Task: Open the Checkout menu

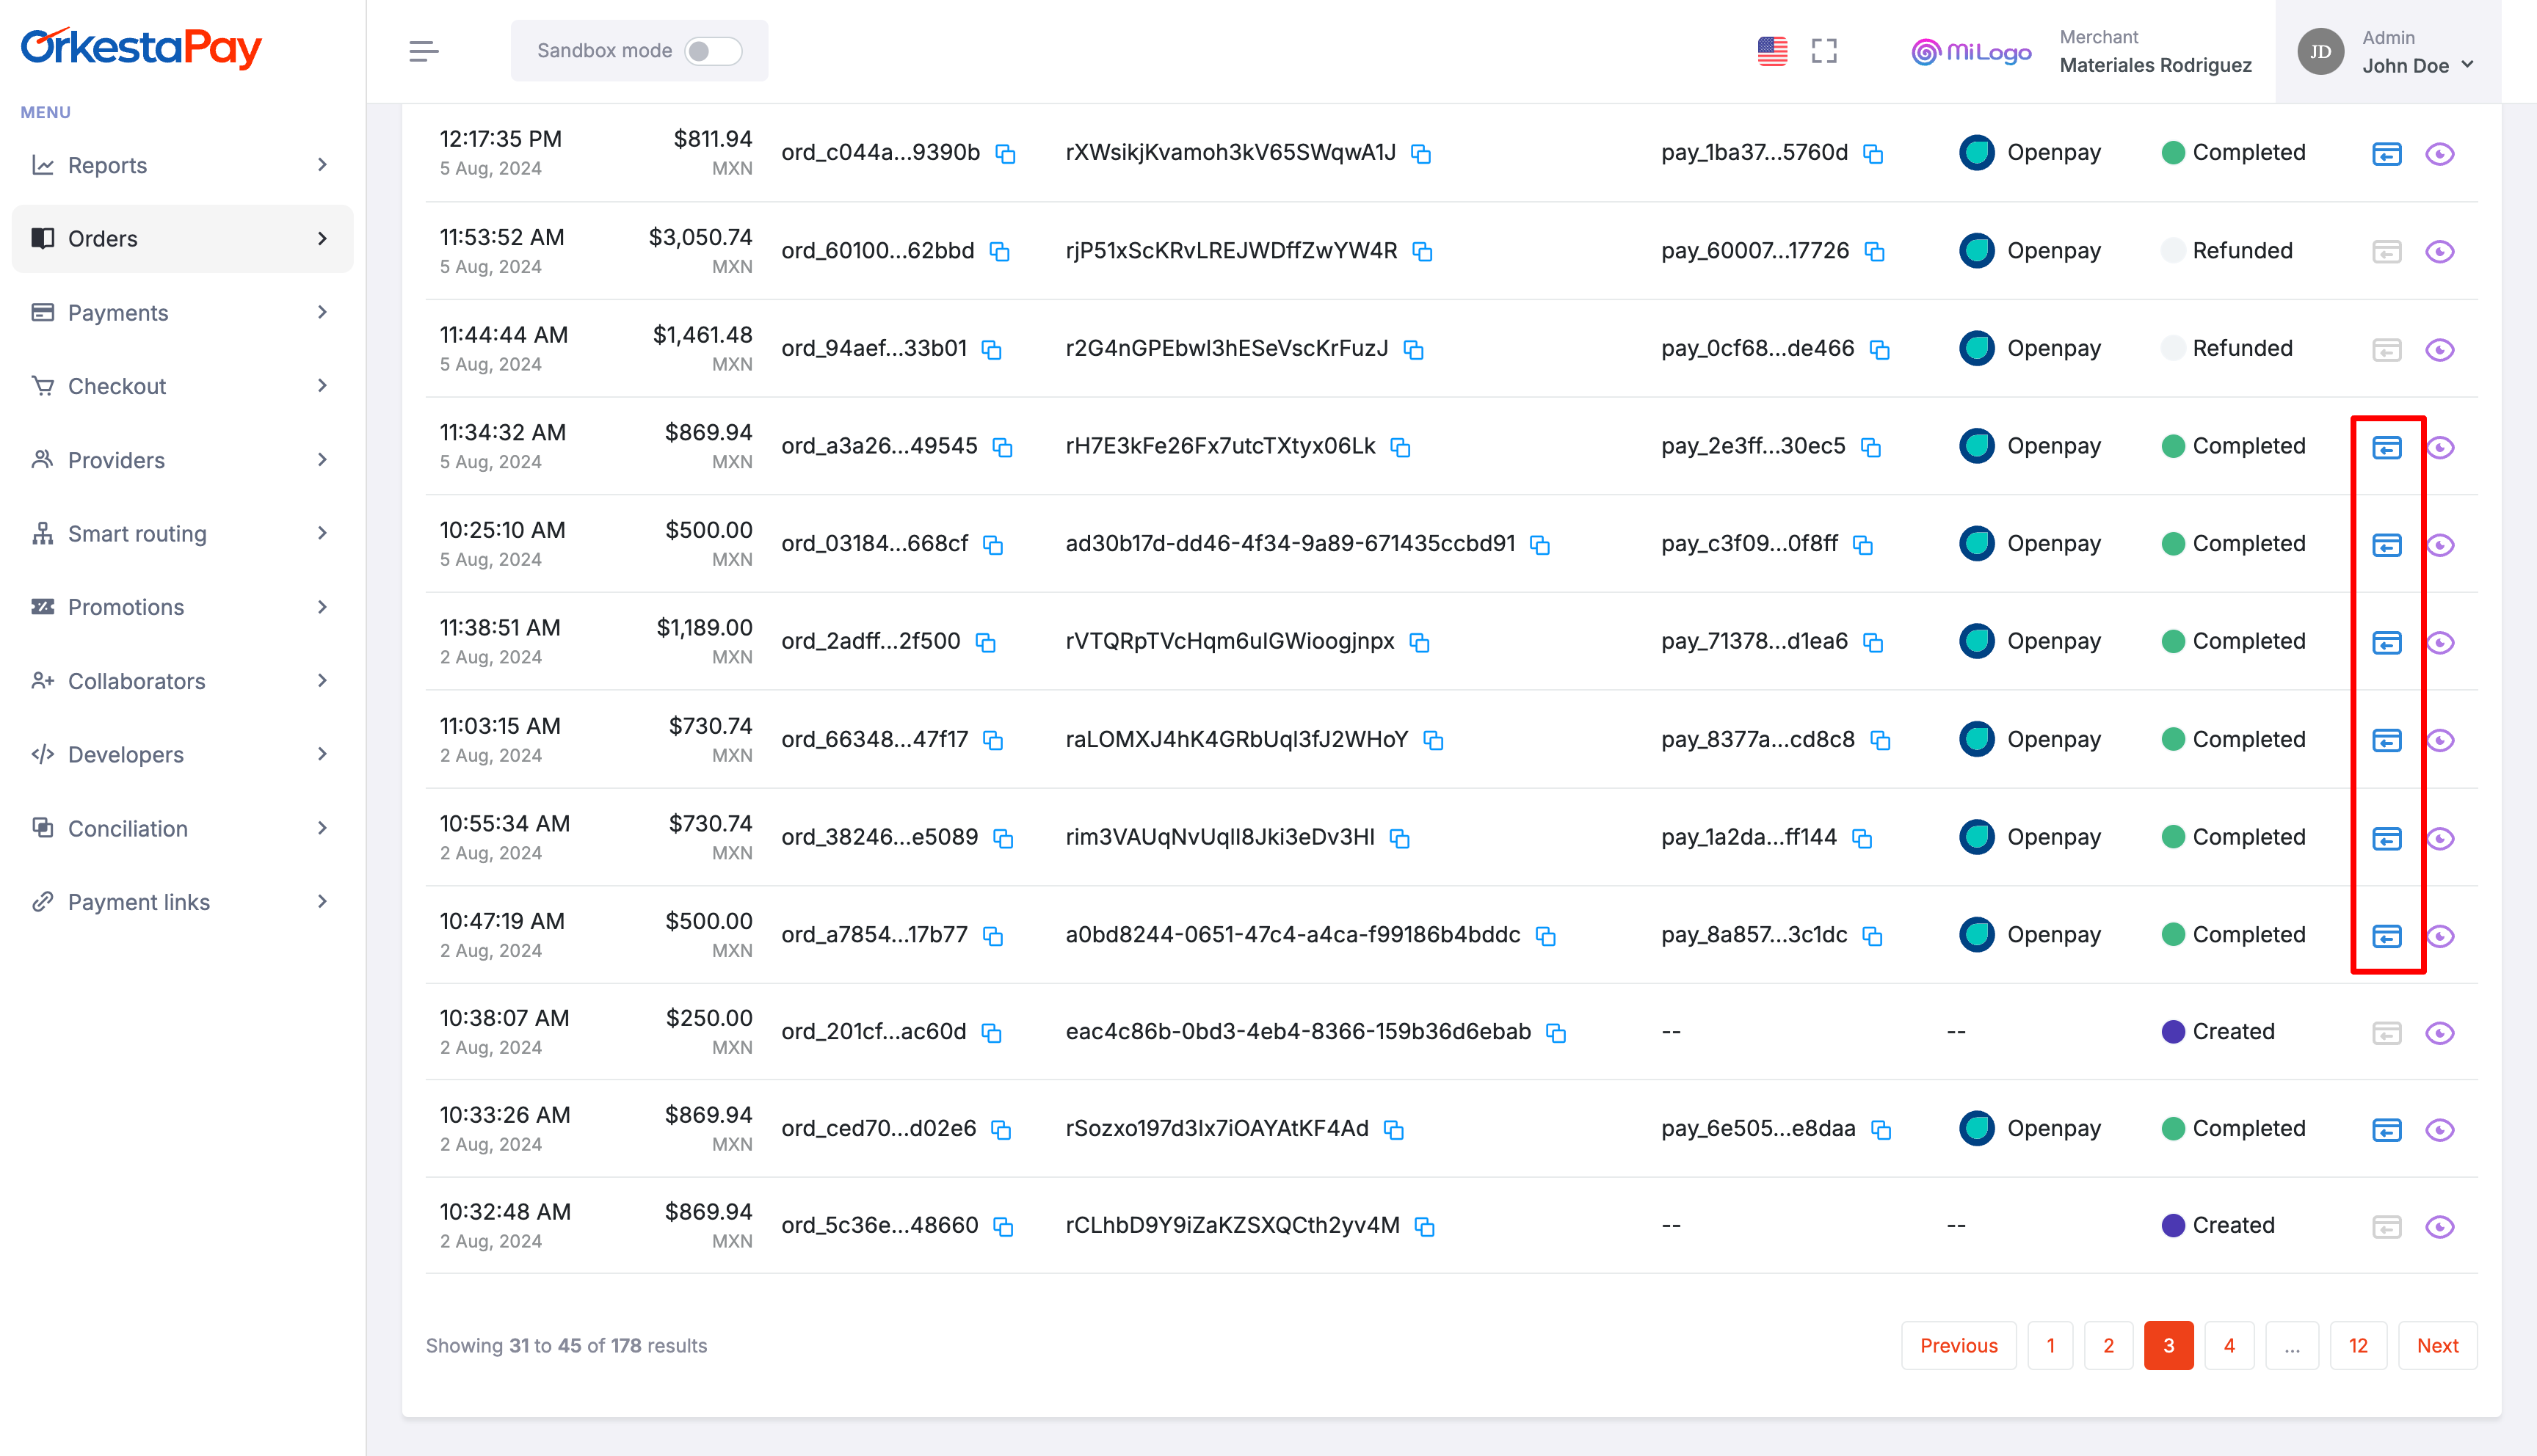Action: (x=182, y=386)
